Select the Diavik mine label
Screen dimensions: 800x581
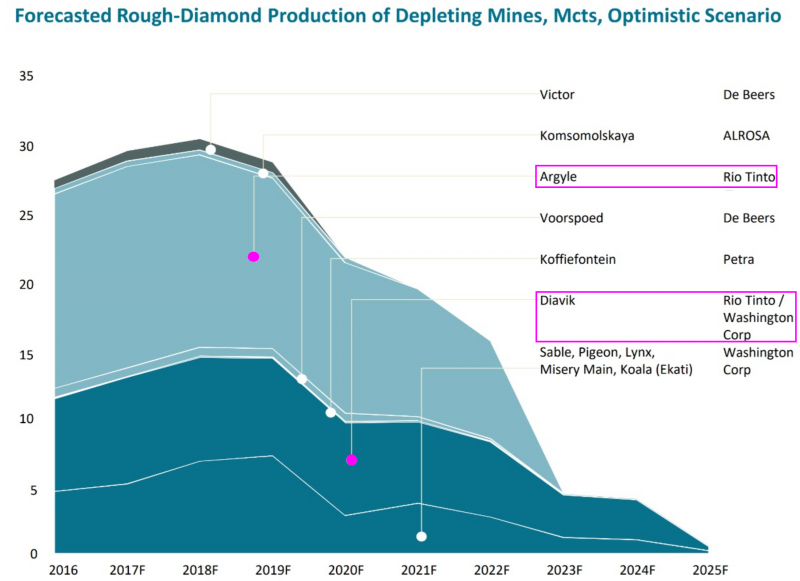(x=557, y=300)
